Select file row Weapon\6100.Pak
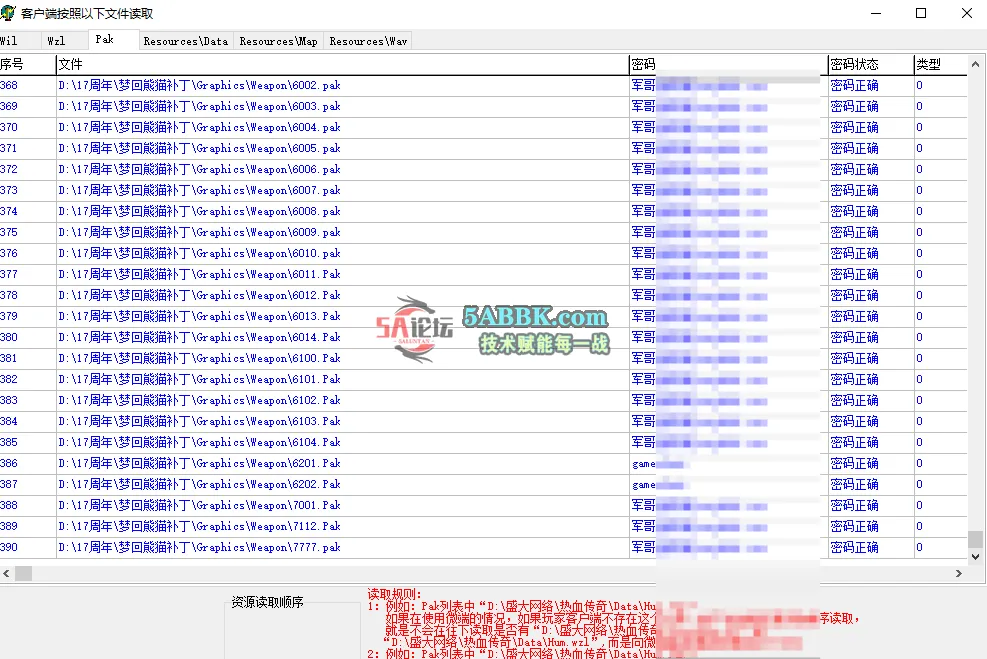The image size is (987, 659). [x=483, y=358]
